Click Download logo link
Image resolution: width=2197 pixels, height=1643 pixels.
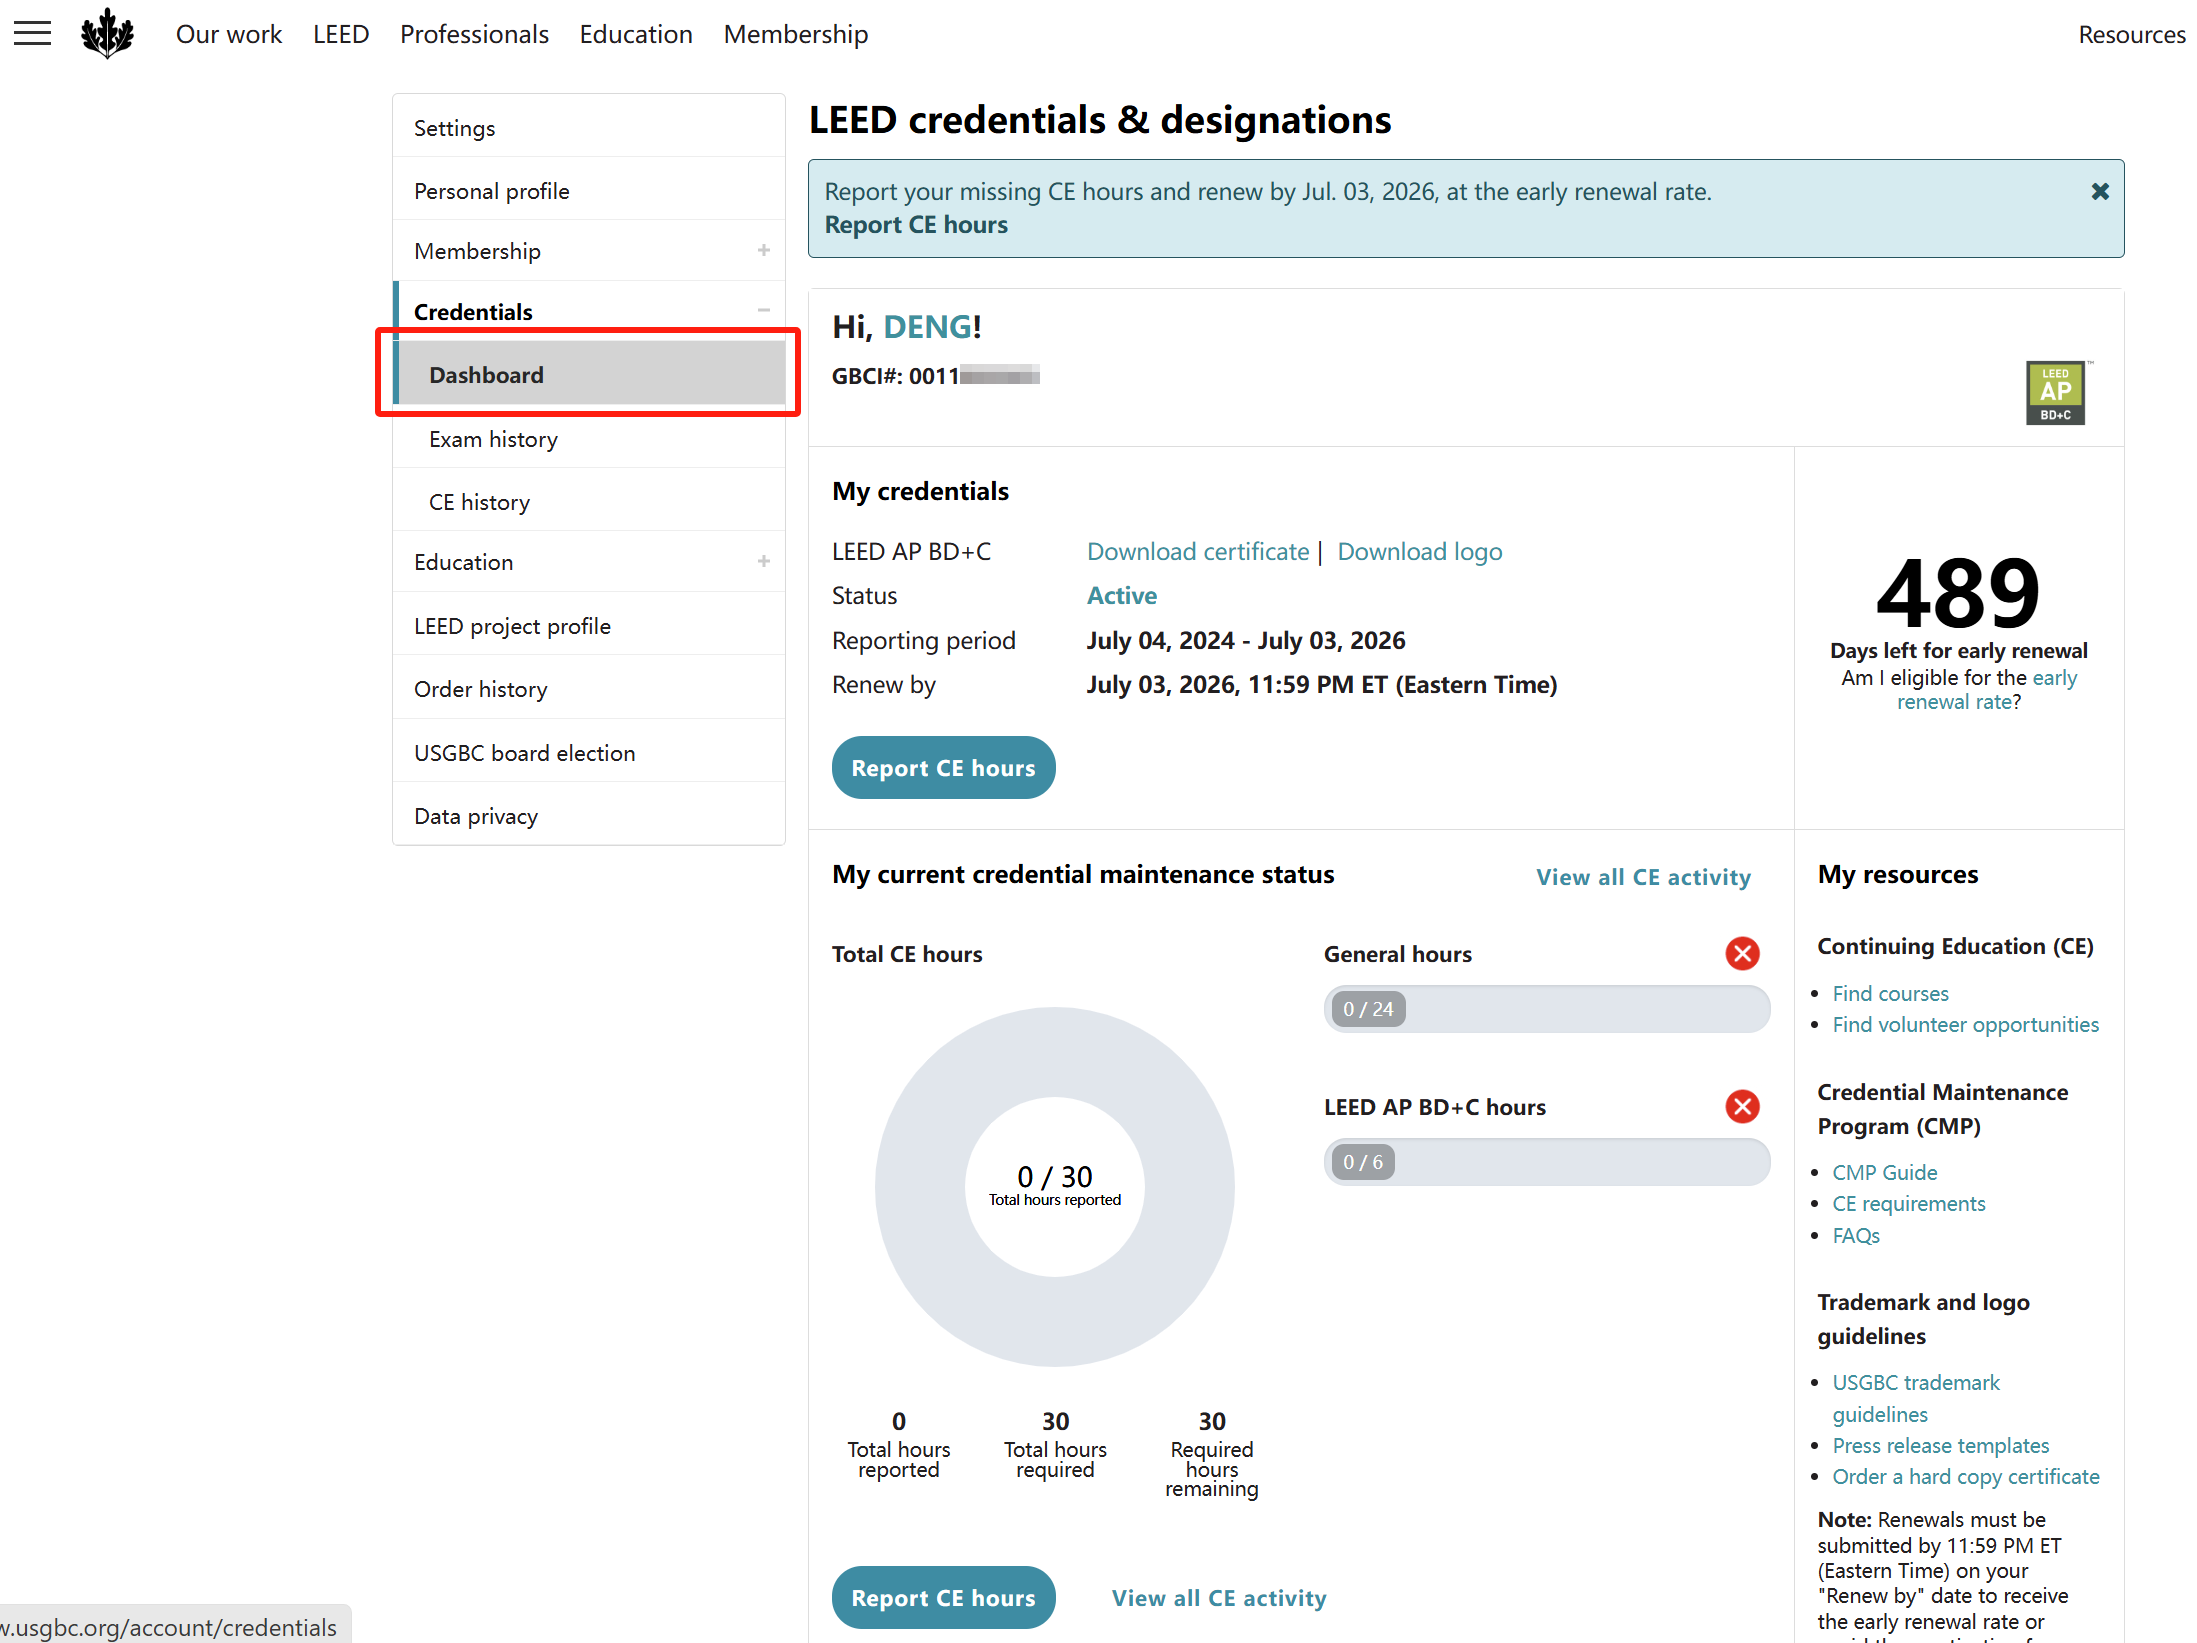[x=1420, y=552]
